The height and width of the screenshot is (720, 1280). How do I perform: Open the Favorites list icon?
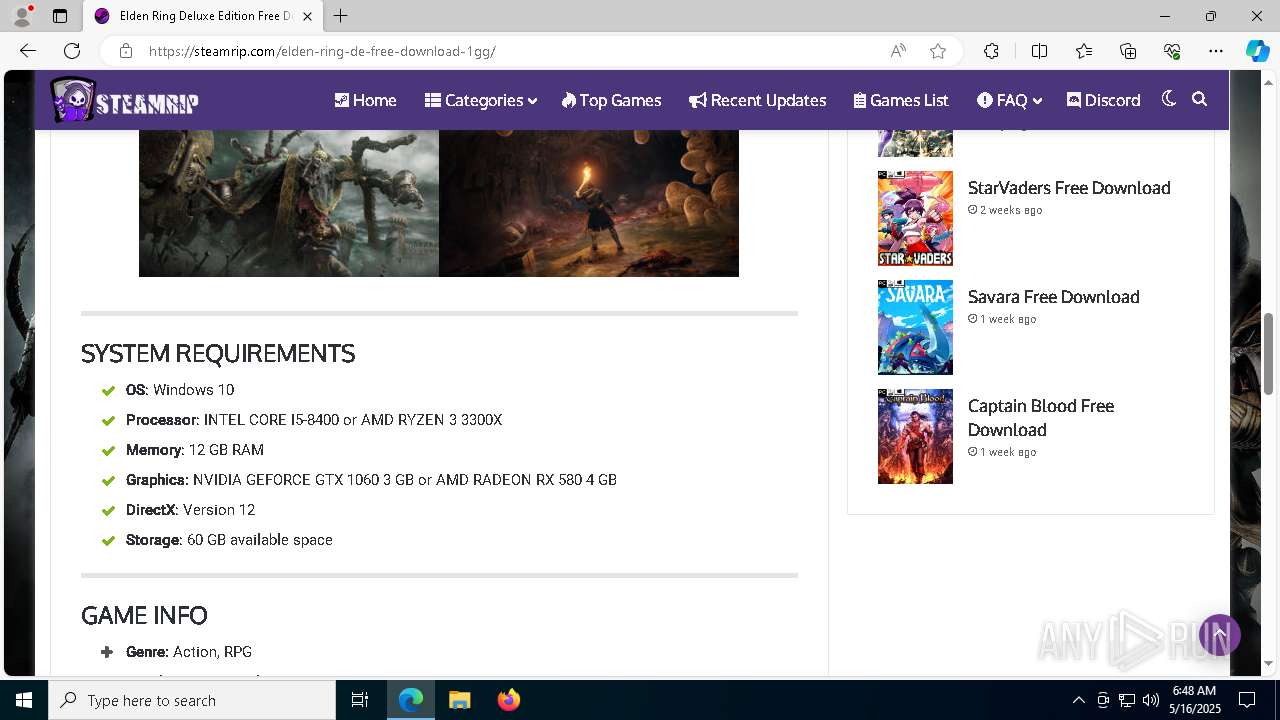[1084, 51]
